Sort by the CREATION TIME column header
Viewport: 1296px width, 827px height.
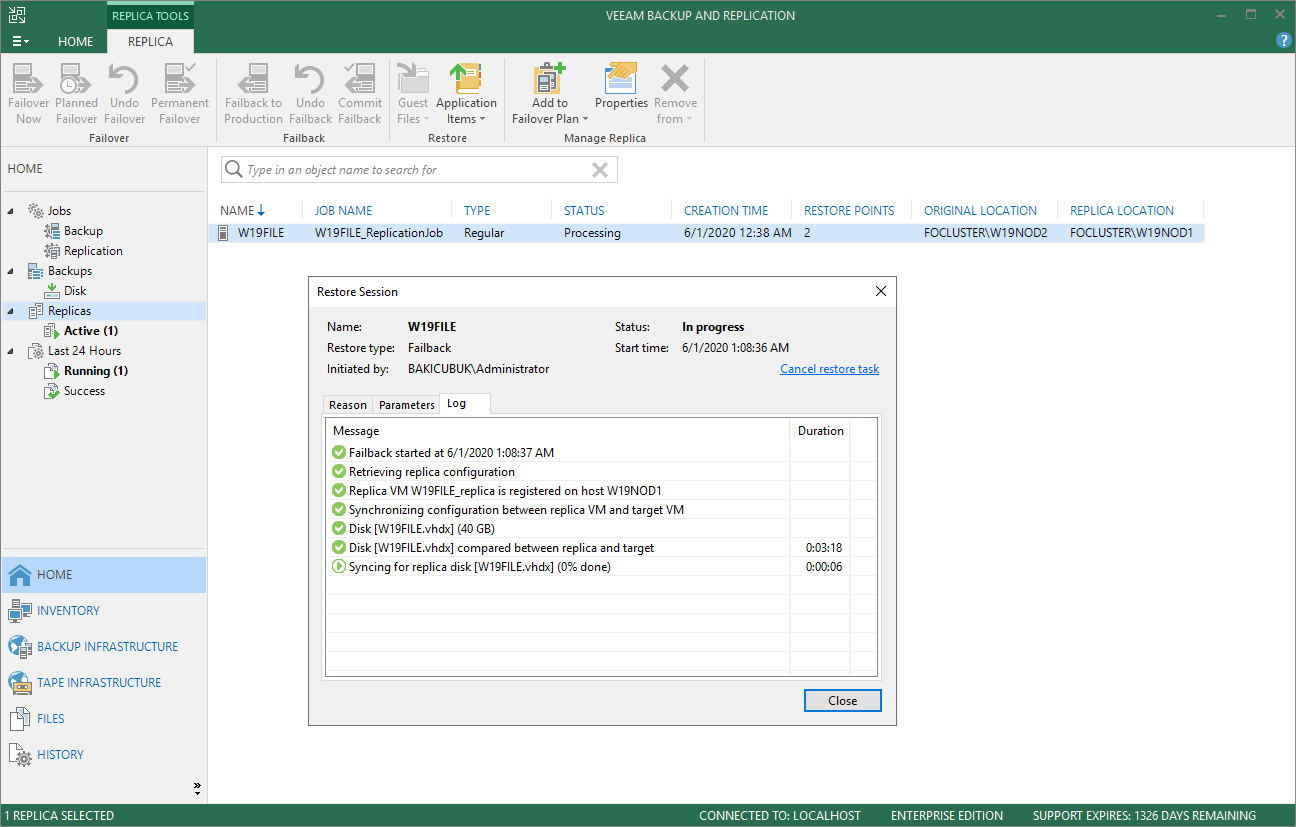[726, 211]
